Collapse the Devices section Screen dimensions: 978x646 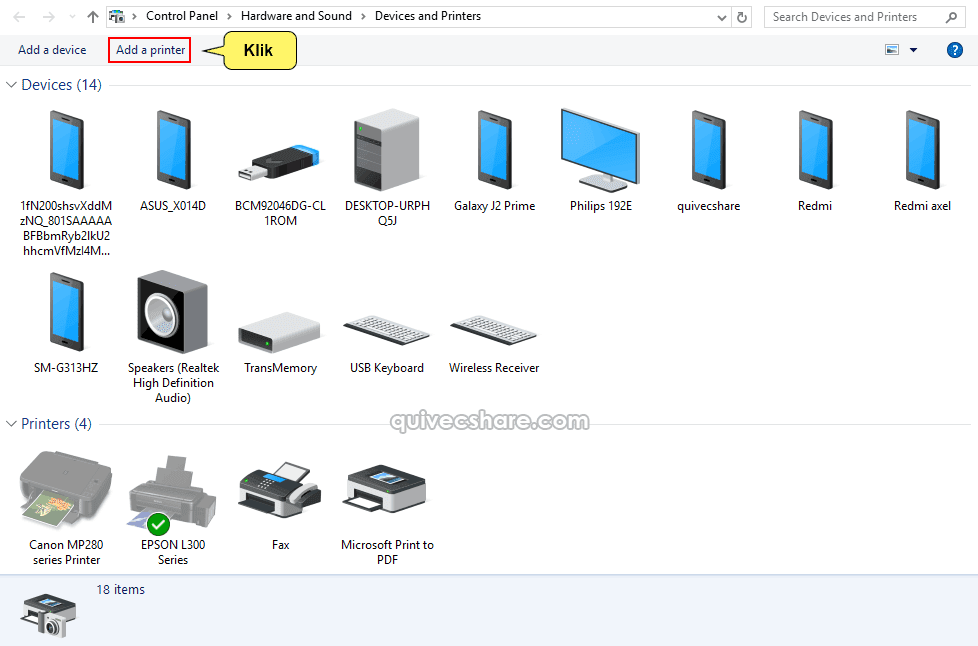pyautogui.click(x=10, y=85)
